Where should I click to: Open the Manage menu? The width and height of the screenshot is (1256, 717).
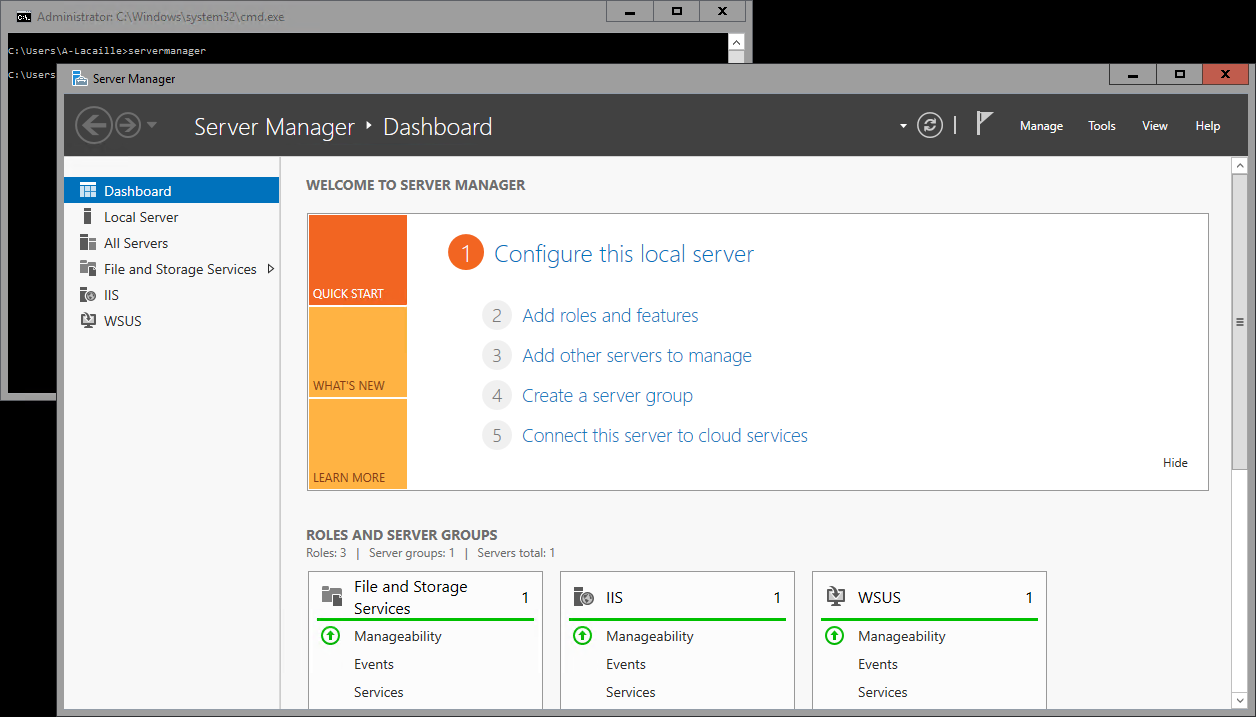(1041, 126)
